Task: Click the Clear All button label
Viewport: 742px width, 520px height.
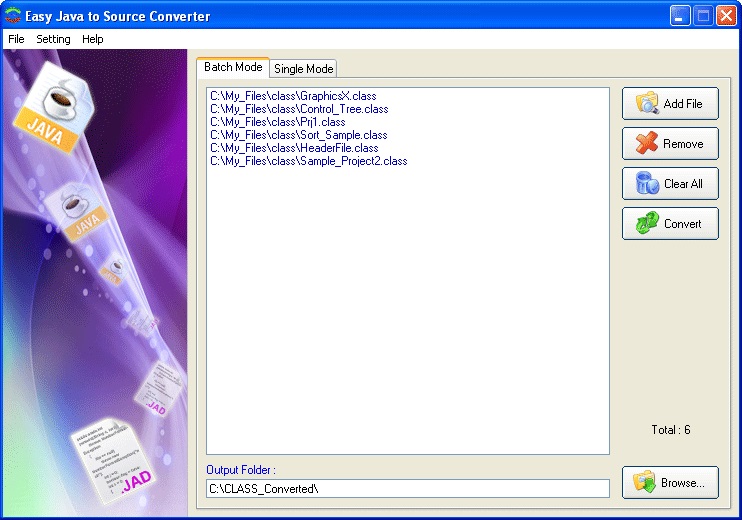Action: point(683,184)
